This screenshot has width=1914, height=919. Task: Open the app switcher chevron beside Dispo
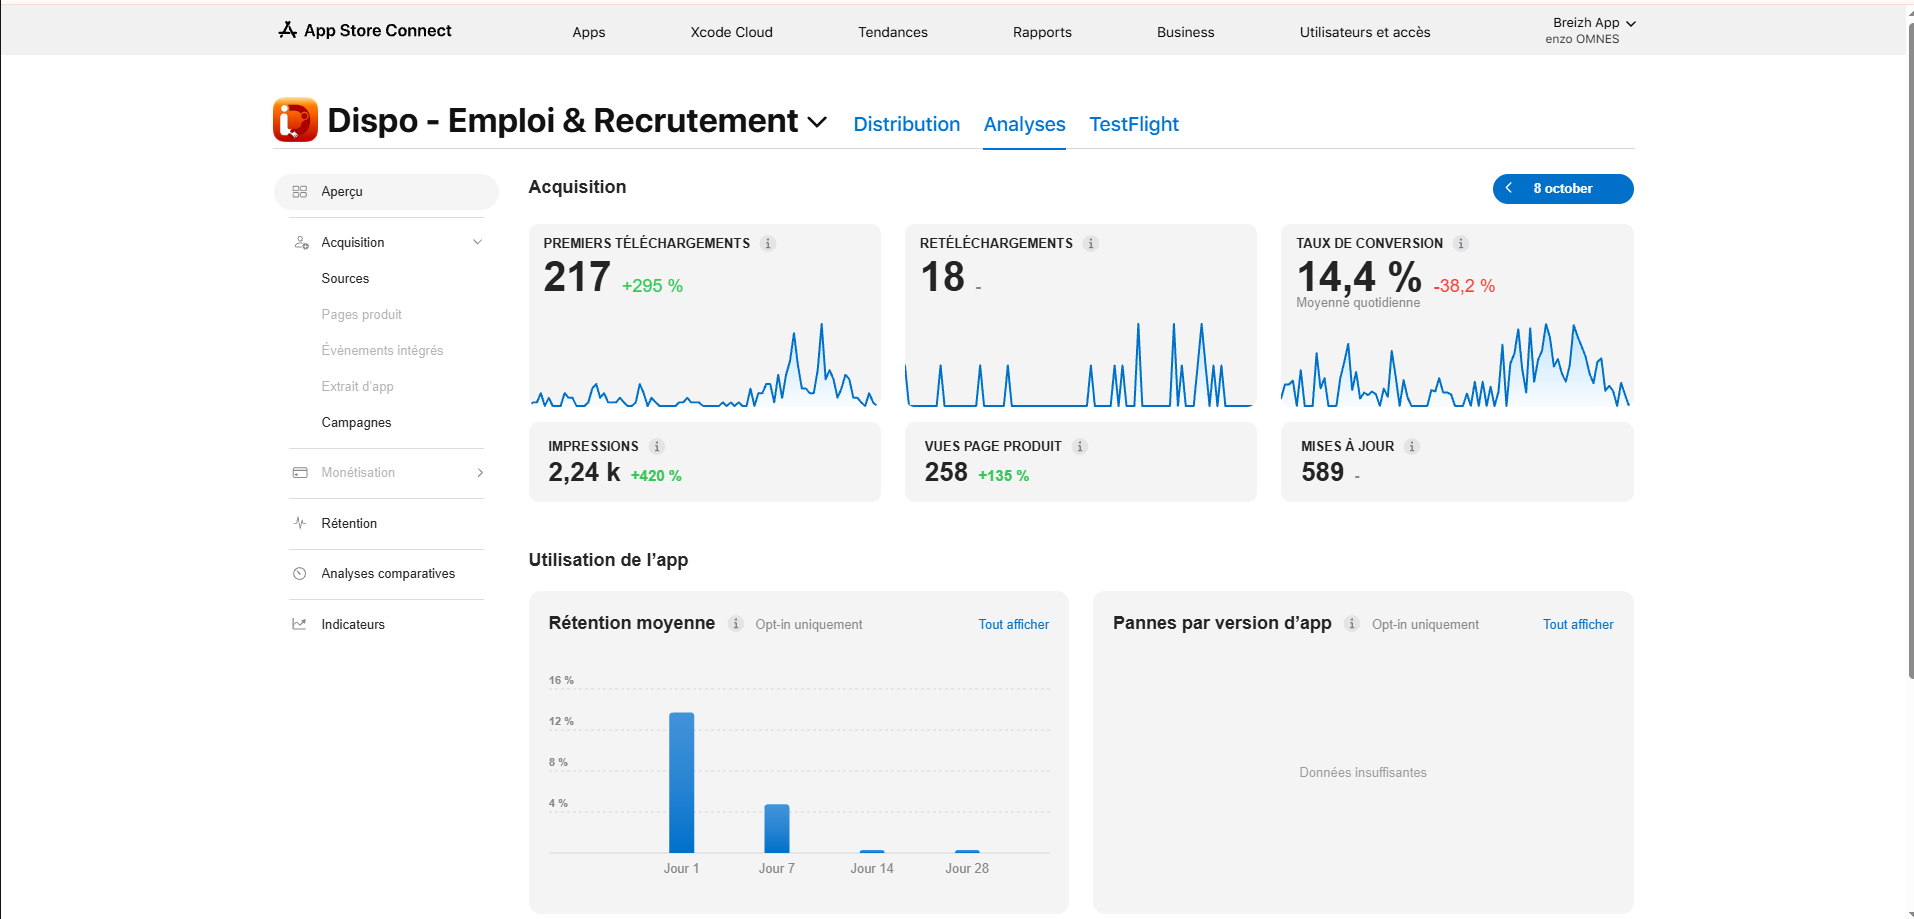pyautogui.click(x=817, y=122)
